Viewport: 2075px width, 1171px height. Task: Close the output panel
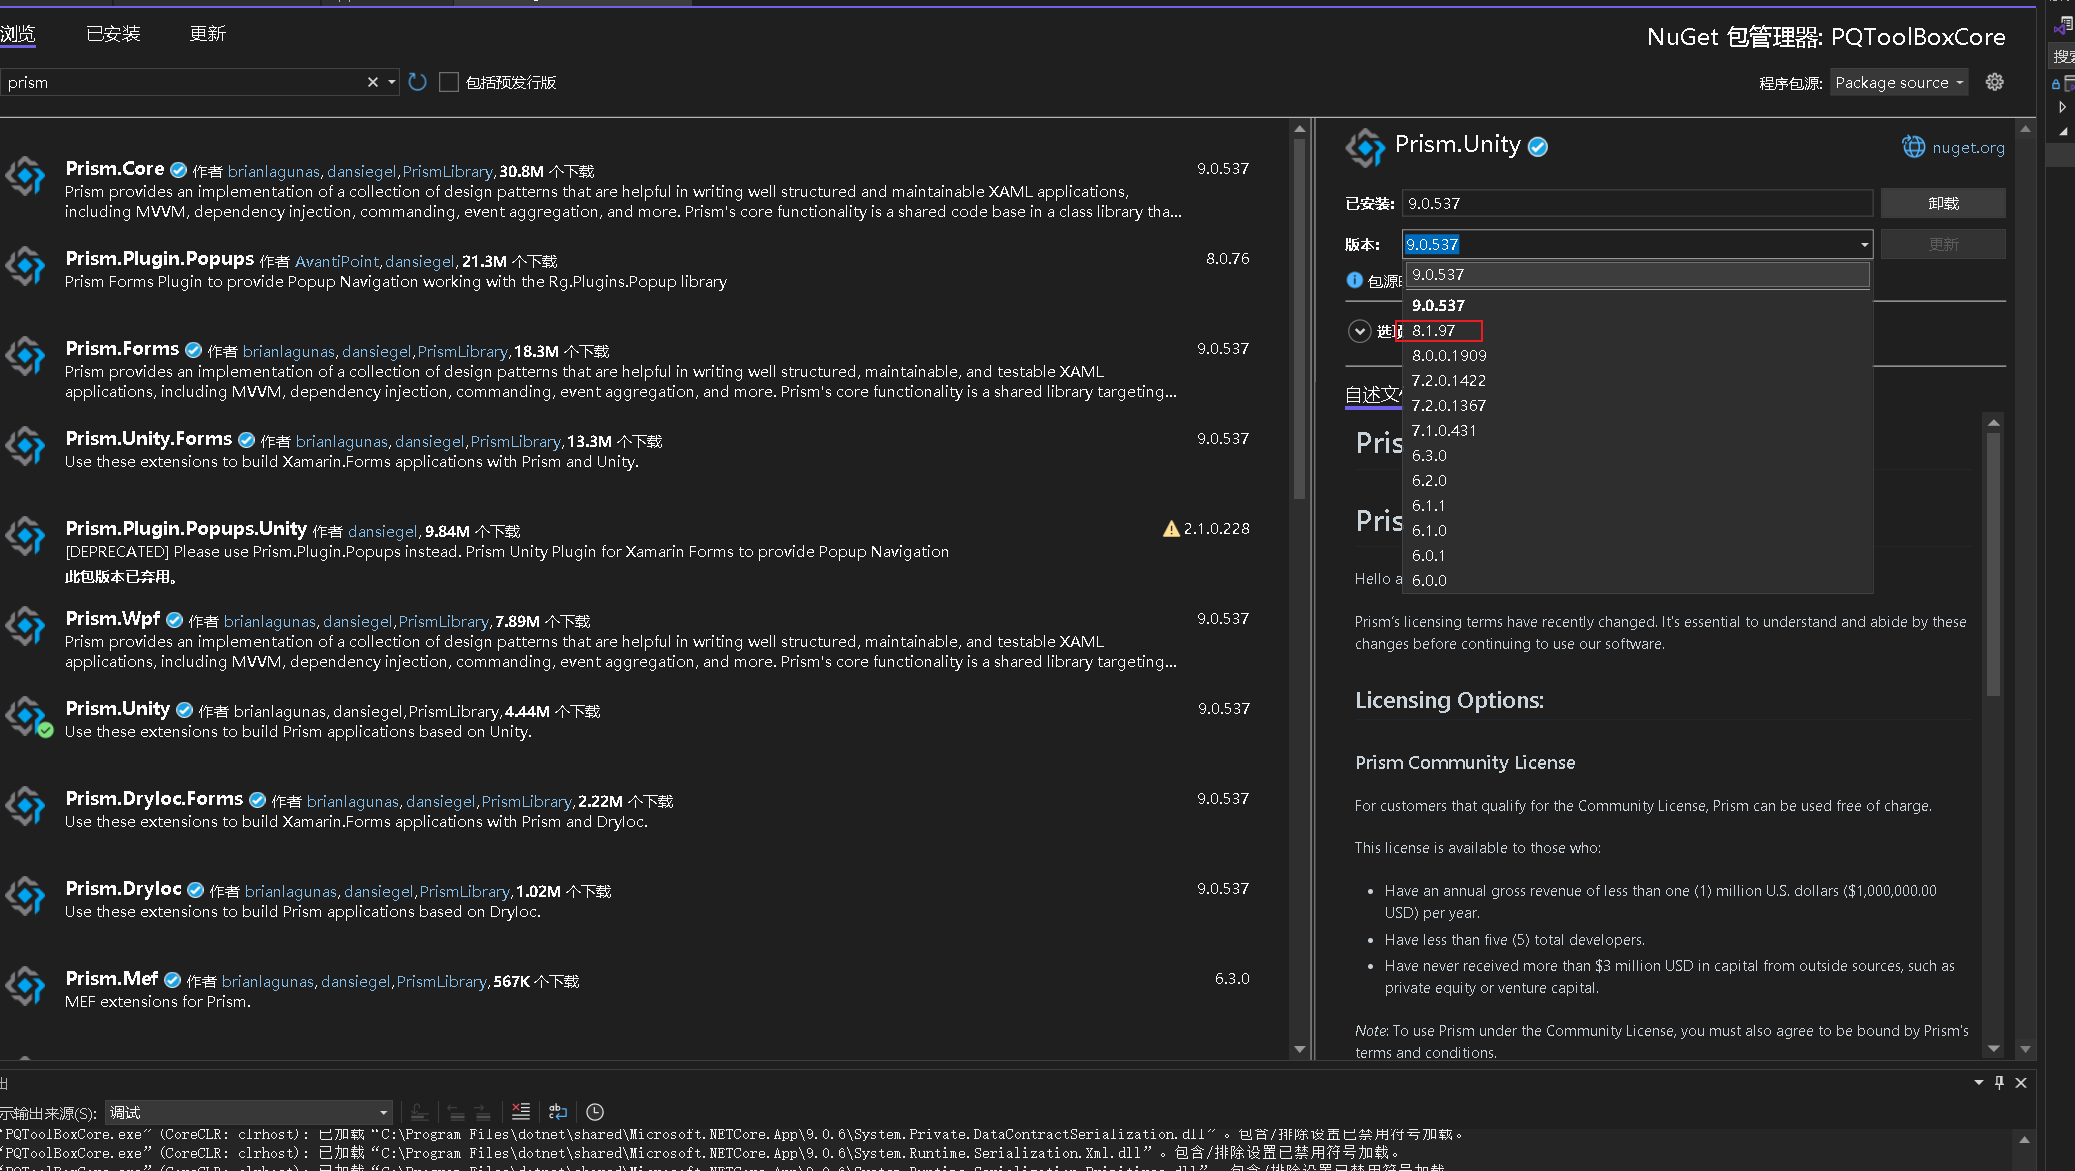click(x=2021, y=1083)
